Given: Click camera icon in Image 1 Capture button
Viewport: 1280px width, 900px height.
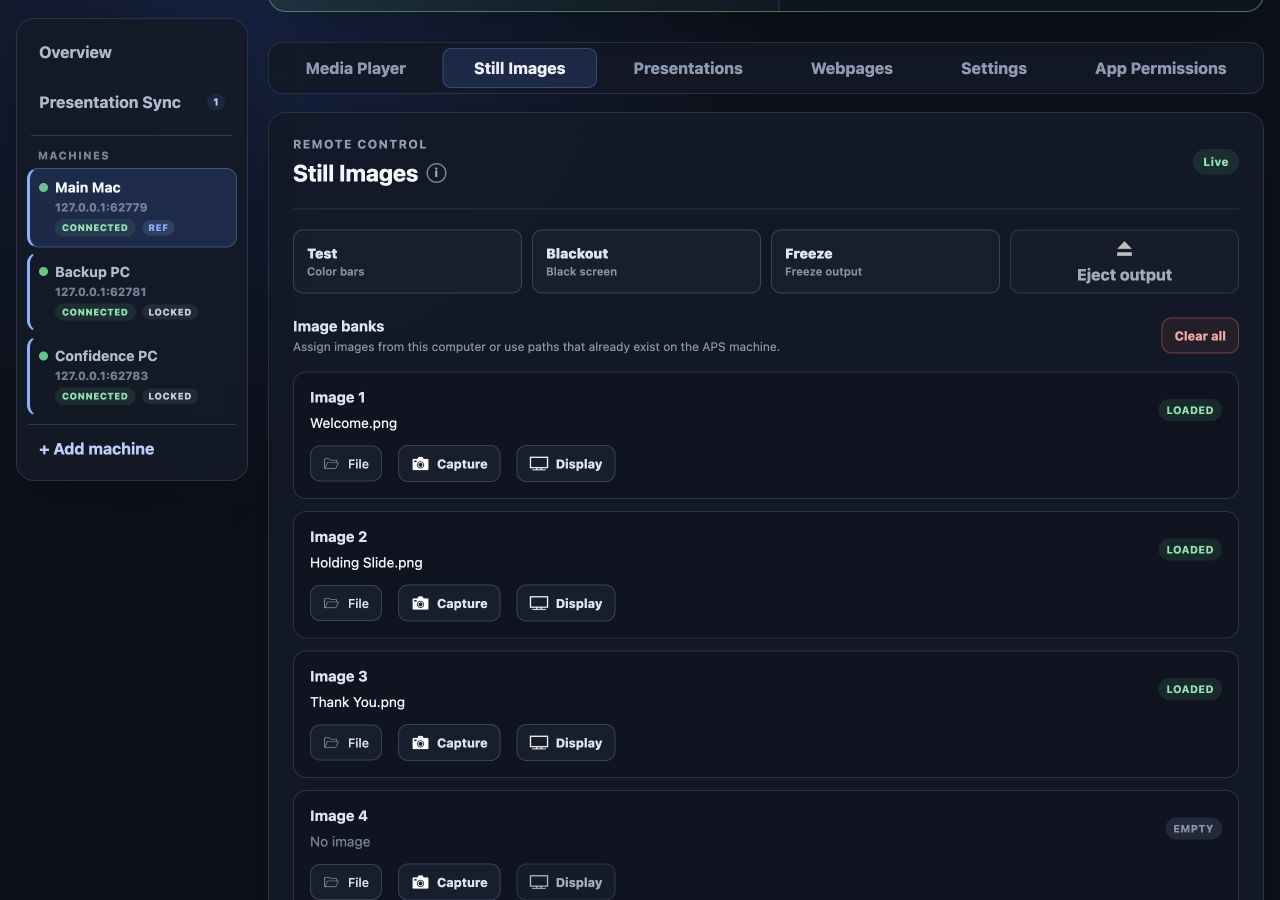Looking at the screenshot, I should coord(420,464).
